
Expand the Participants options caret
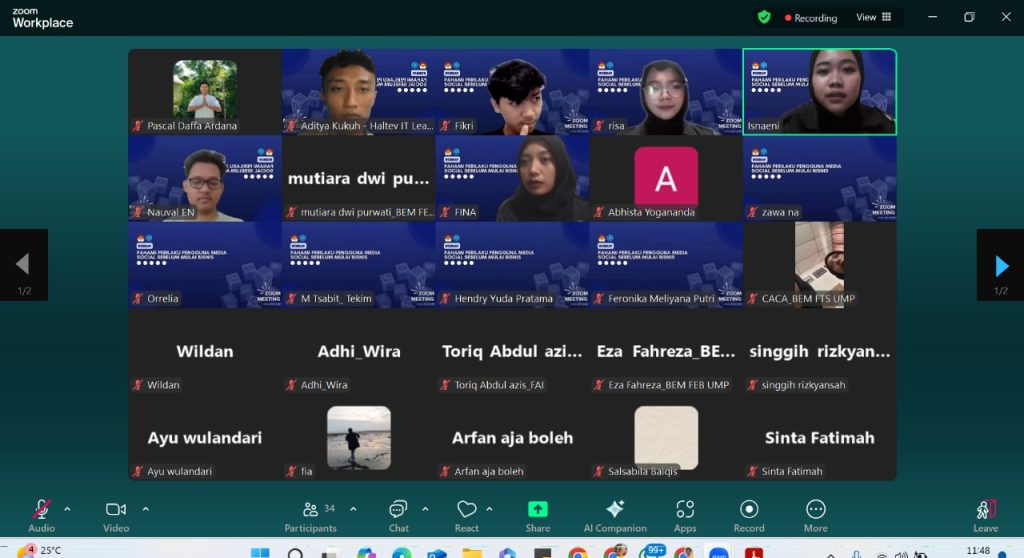coord(353,509)
